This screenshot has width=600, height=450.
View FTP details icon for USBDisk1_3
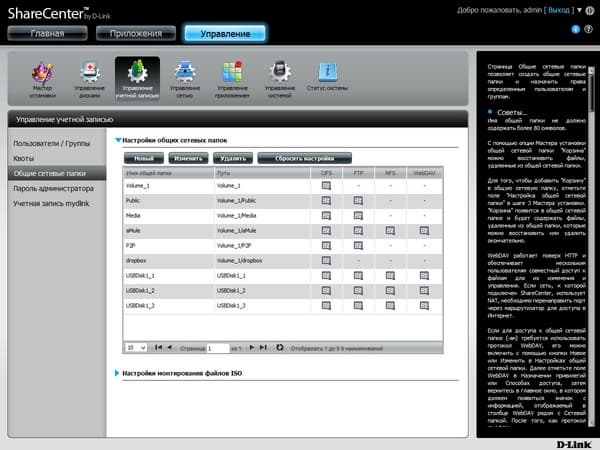(x=358, y=305)
